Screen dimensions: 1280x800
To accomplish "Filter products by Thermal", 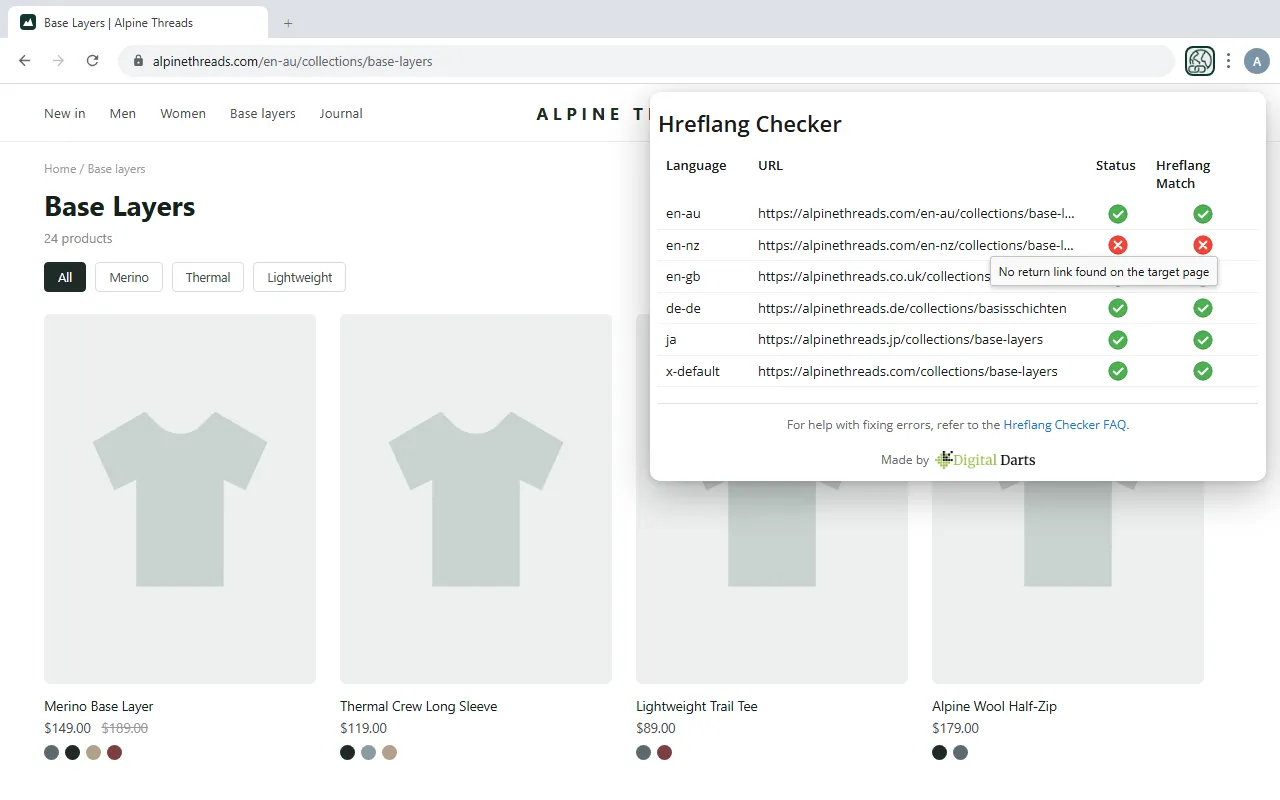I will tap(208, 277).
